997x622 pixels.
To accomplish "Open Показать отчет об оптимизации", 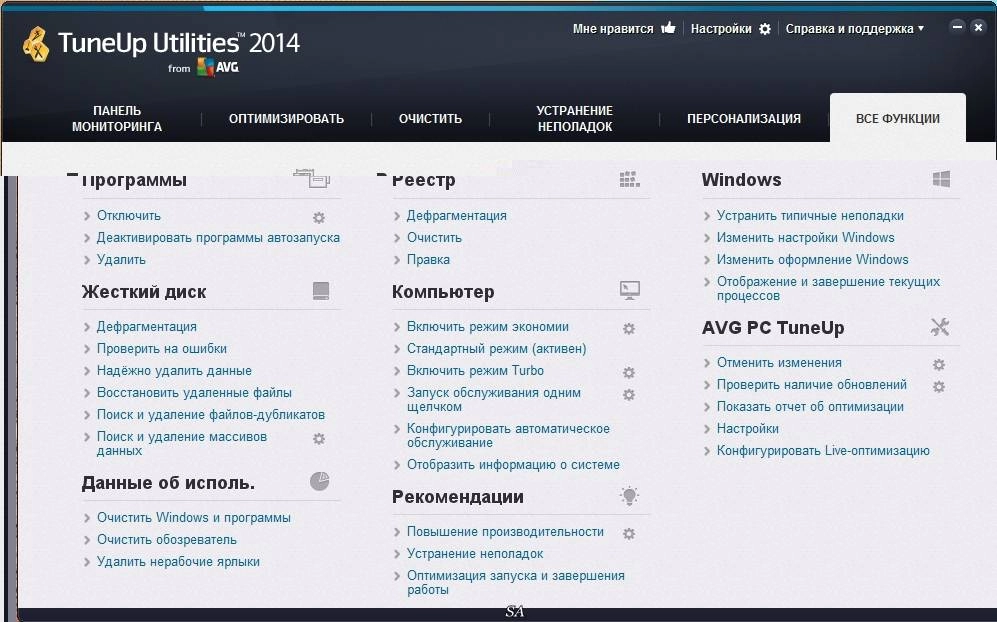I will 810,407.
